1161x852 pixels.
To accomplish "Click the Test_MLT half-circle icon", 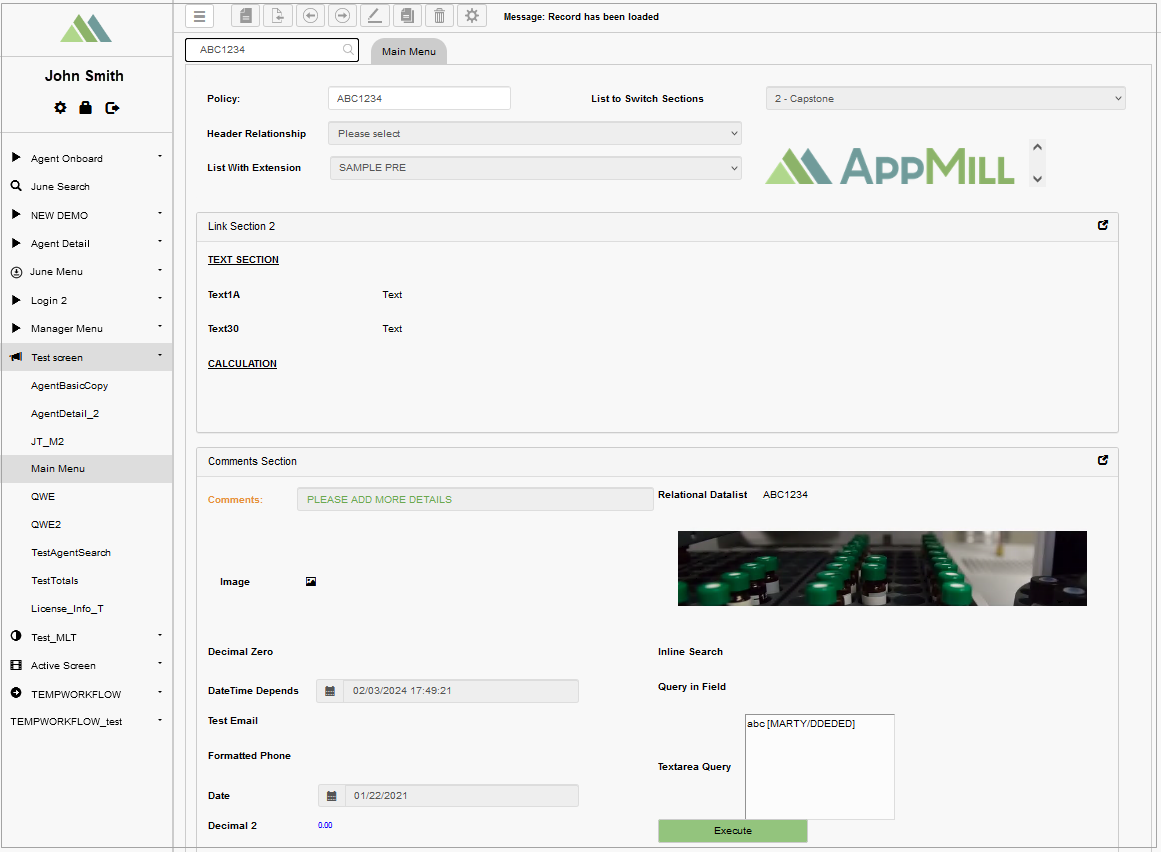I will point(16,636).
